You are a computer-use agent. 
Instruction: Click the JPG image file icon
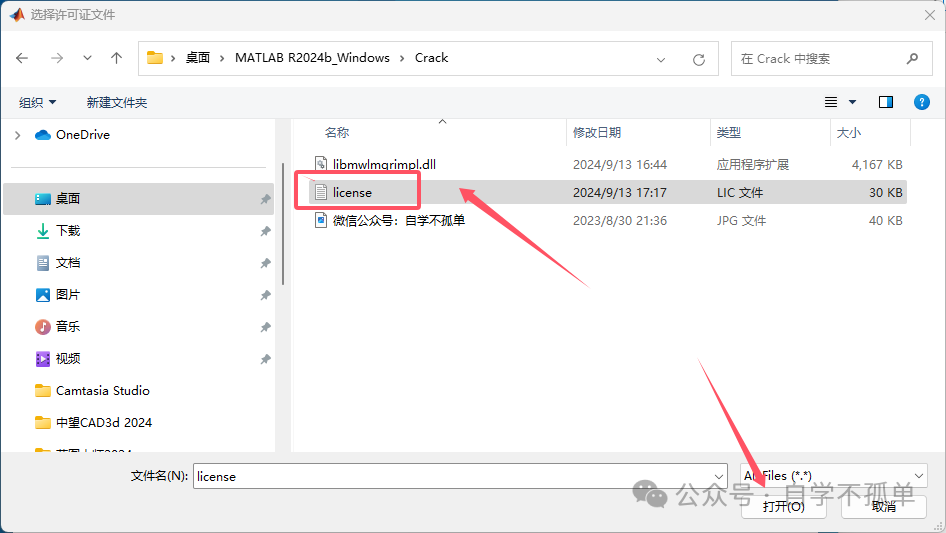tap(321, 220)
